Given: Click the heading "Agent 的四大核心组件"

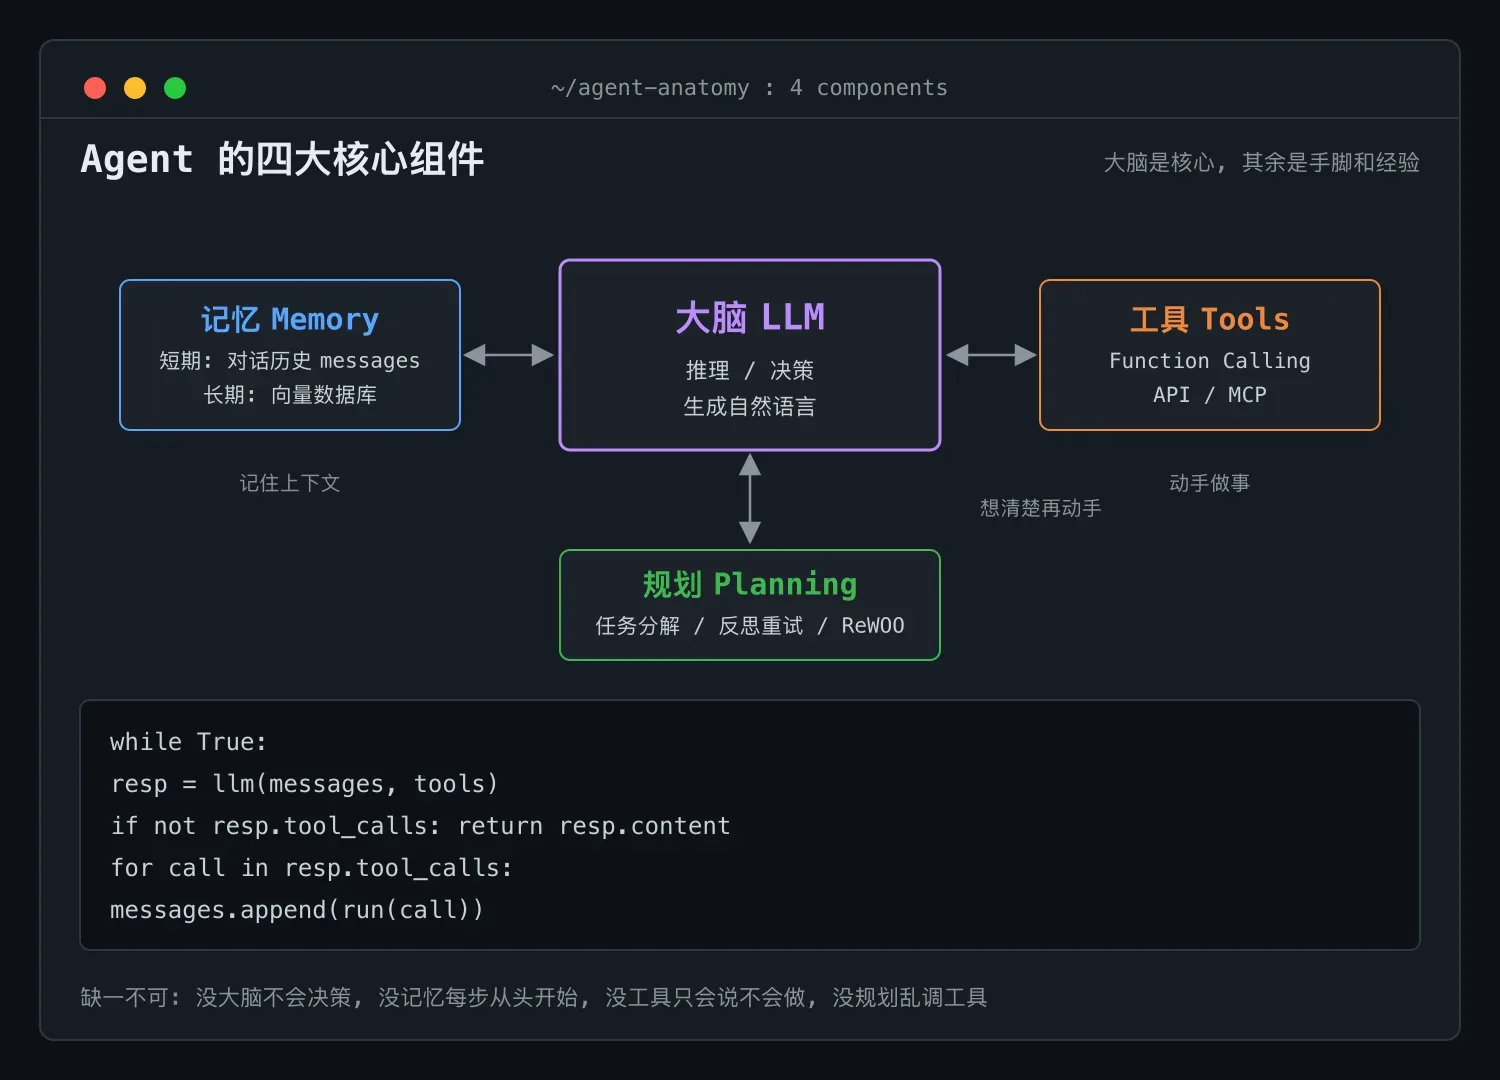Looking at the screenshot, I should coord(282,159).
